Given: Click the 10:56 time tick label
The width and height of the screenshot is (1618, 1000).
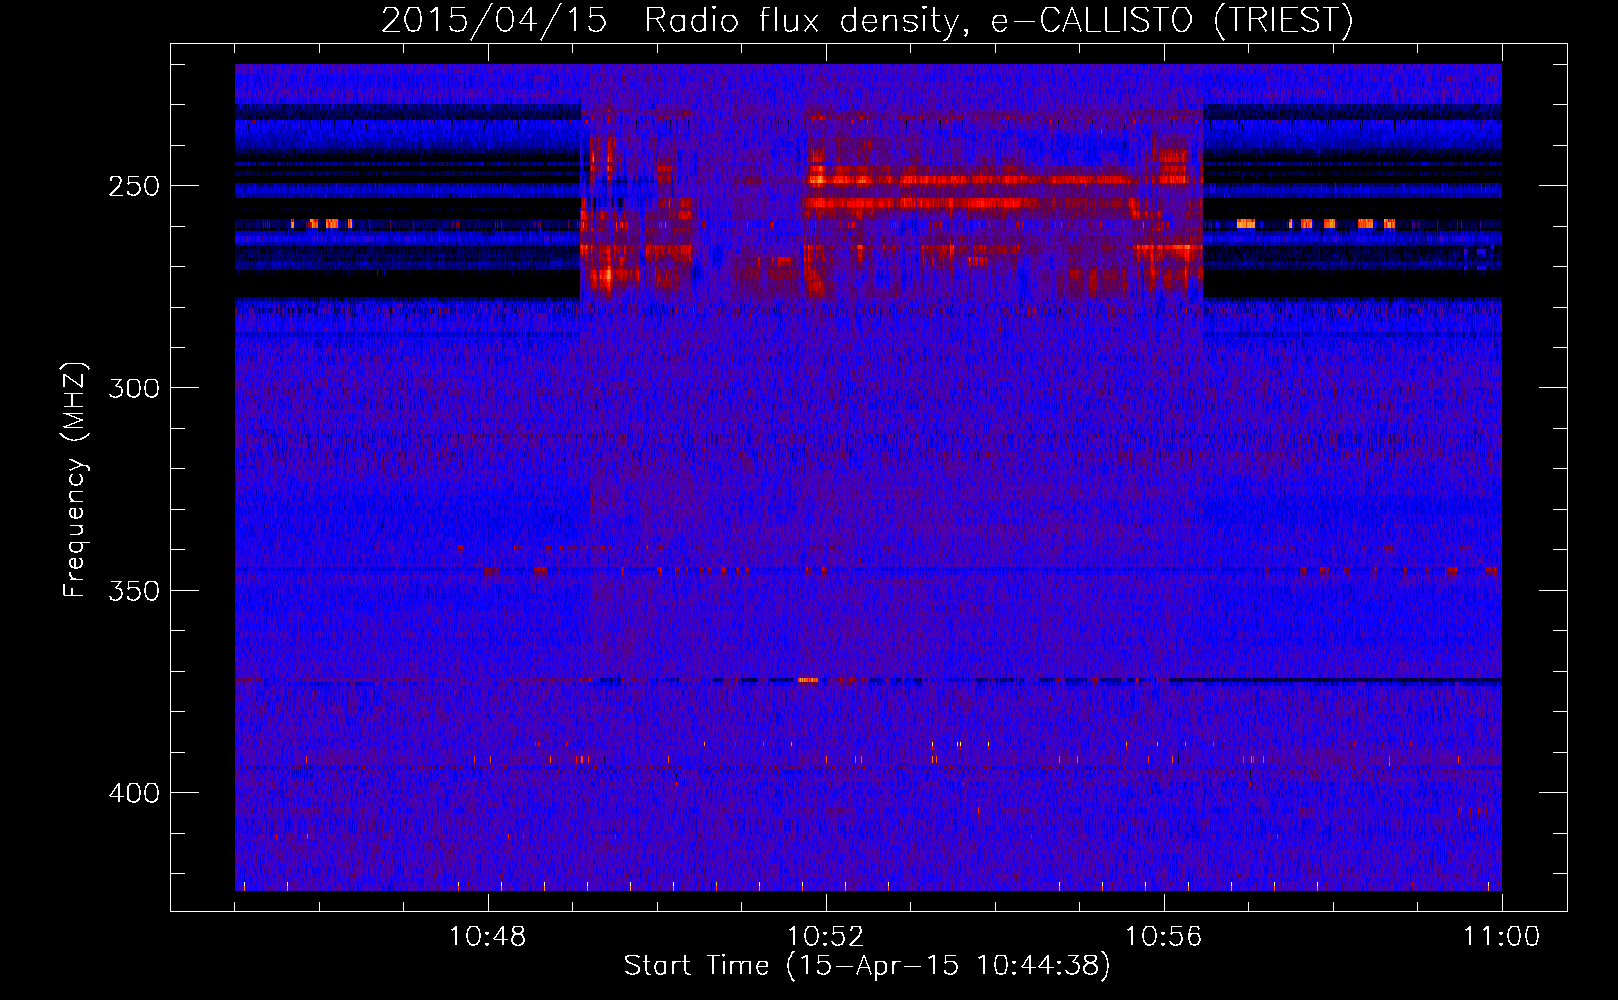Looking at the screenshot, I should [x=1164, y=937].
